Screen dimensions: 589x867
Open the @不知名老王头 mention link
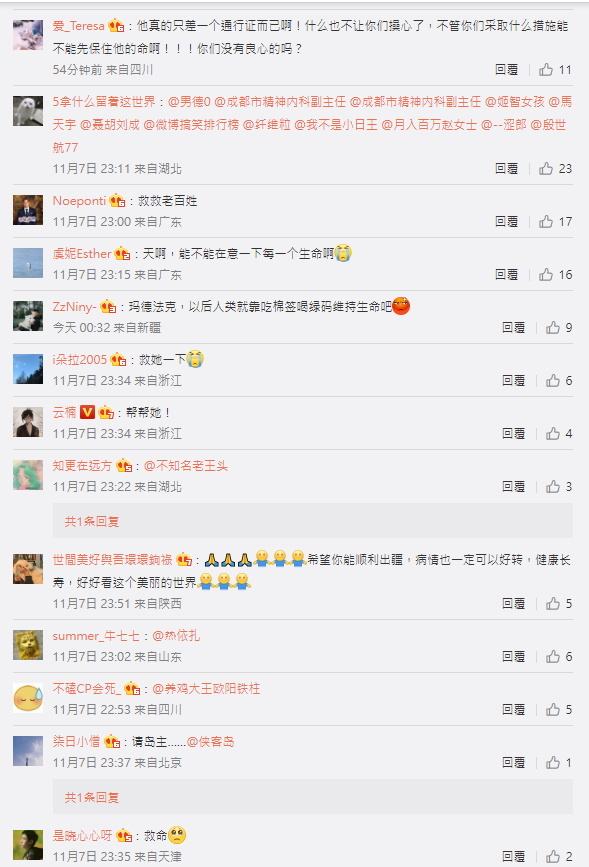186,466
